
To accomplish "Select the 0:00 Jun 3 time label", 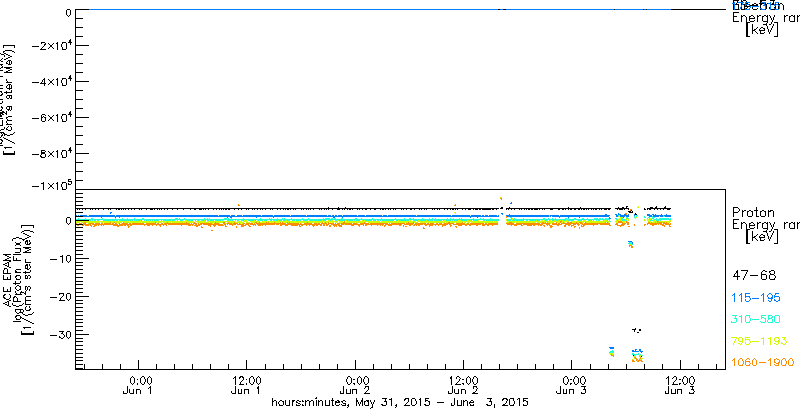I will 571,385.
